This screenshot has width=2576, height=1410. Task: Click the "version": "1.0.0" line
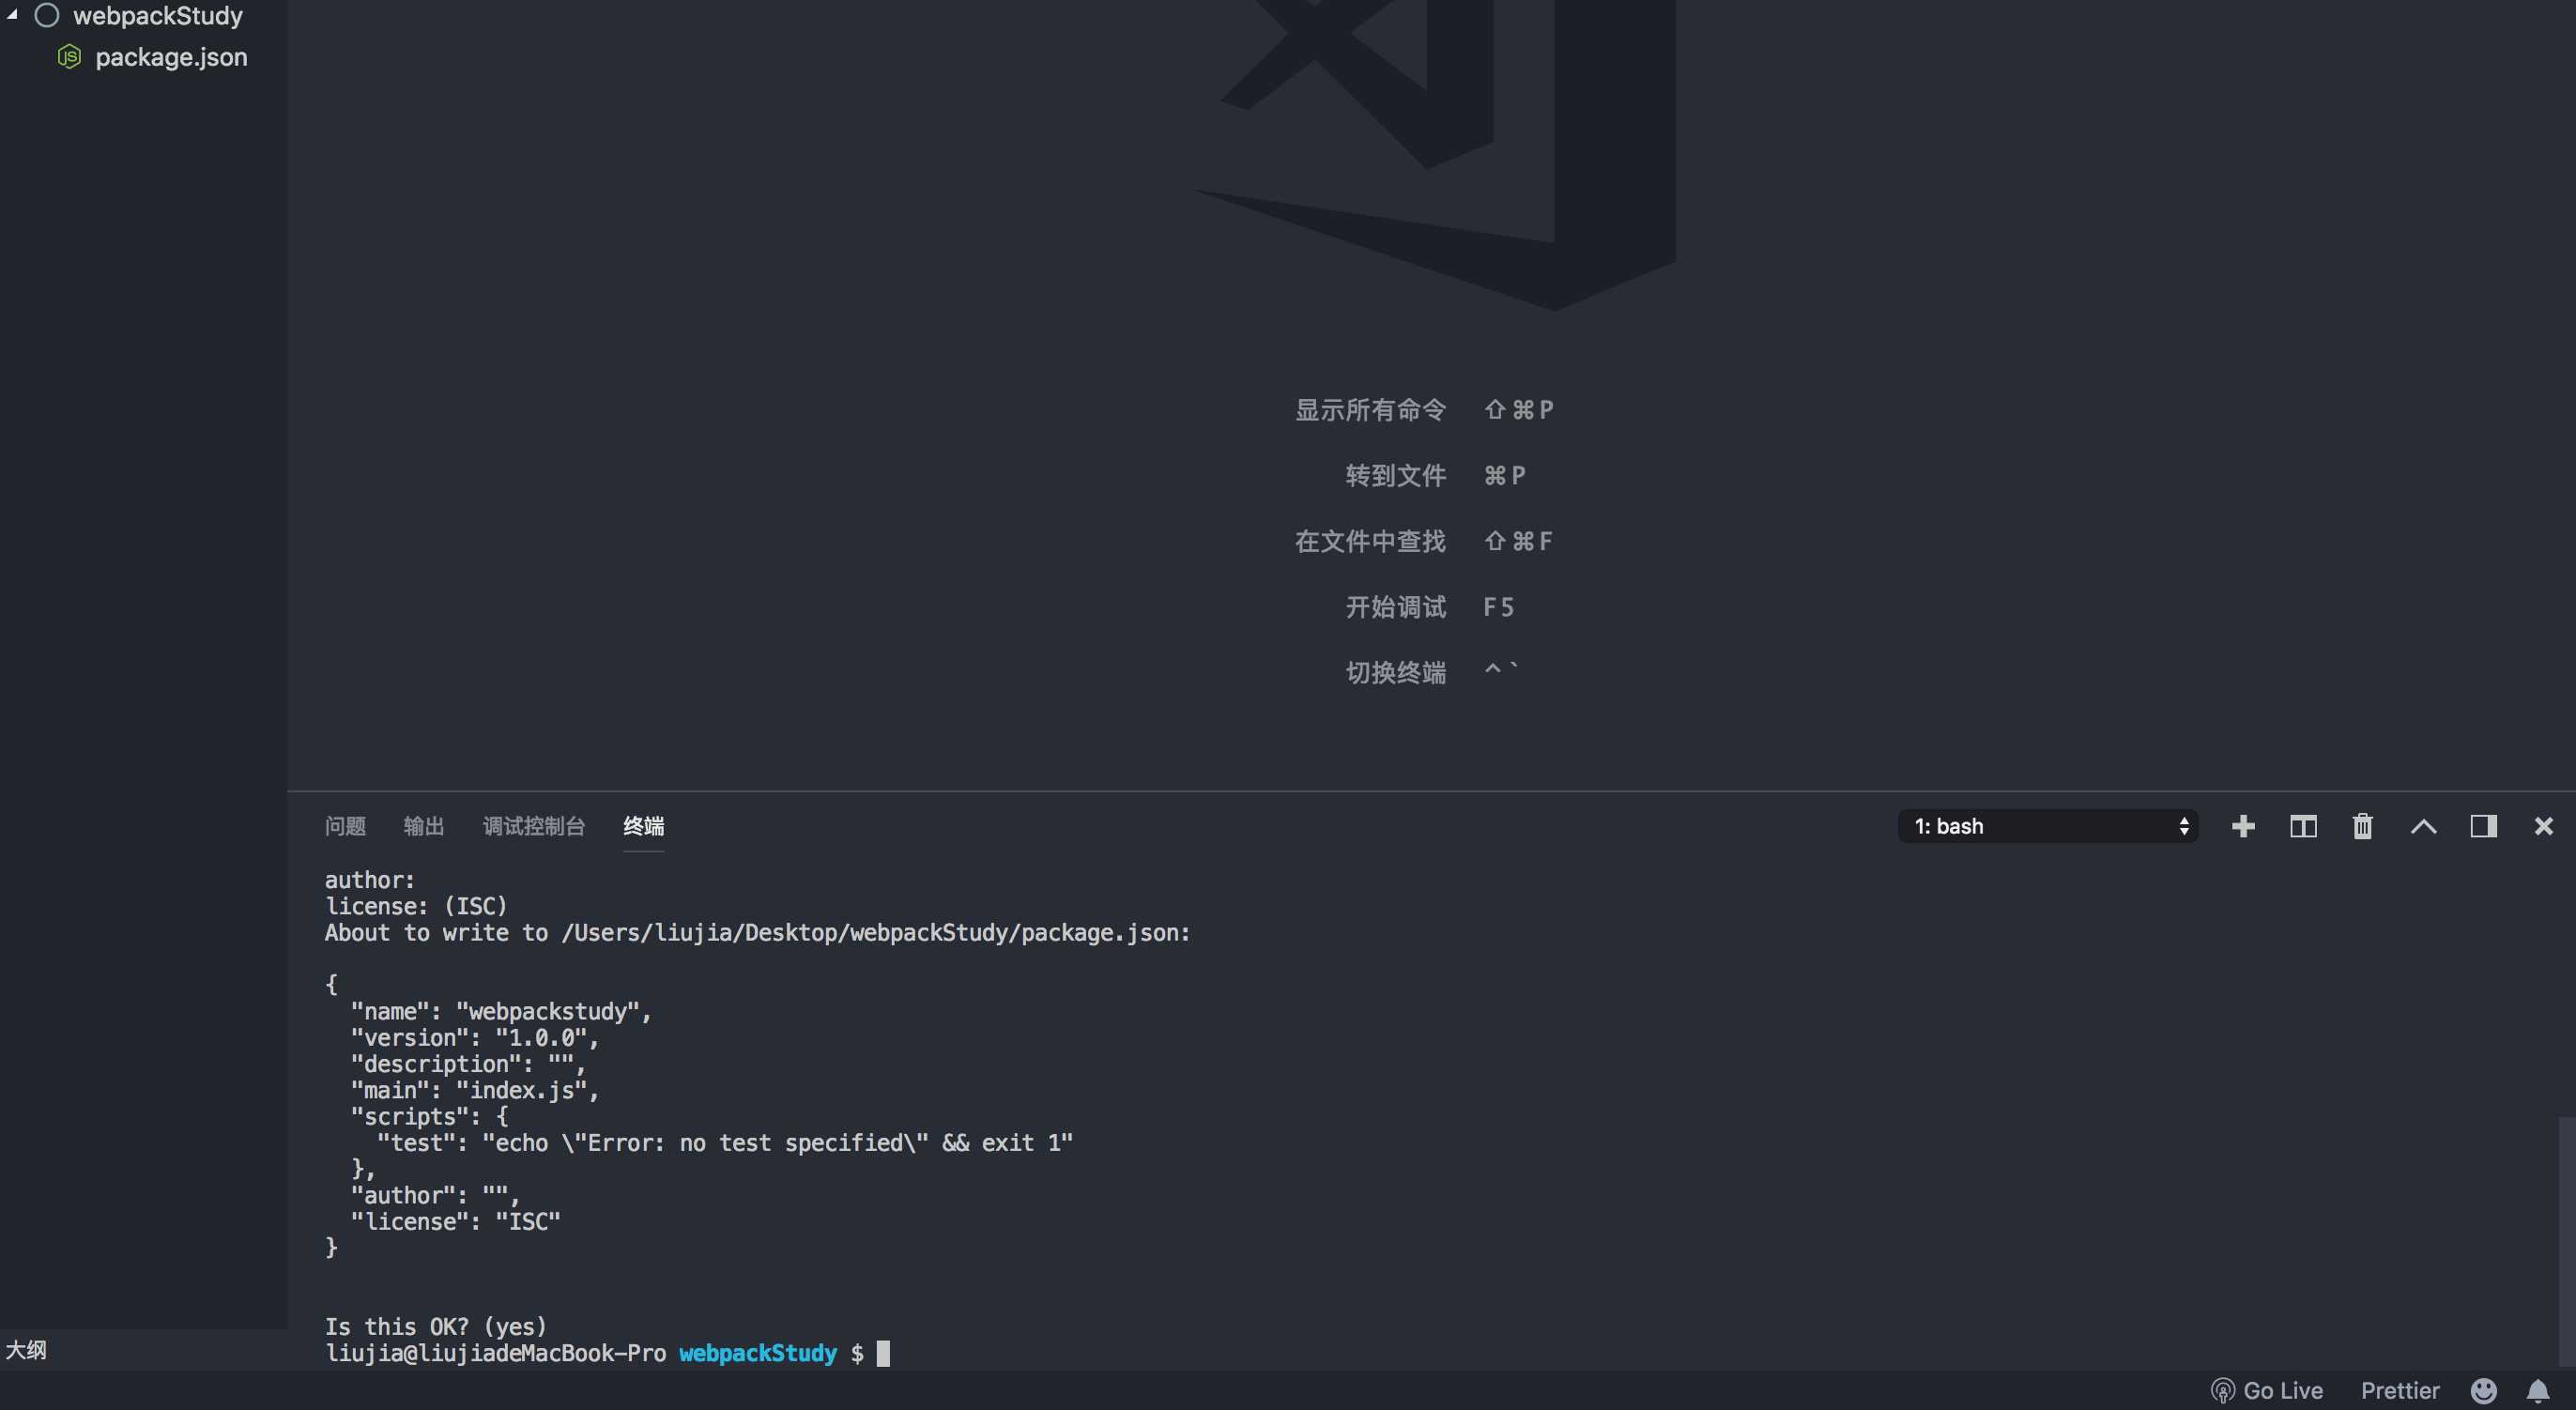[x=475, y=1038]
